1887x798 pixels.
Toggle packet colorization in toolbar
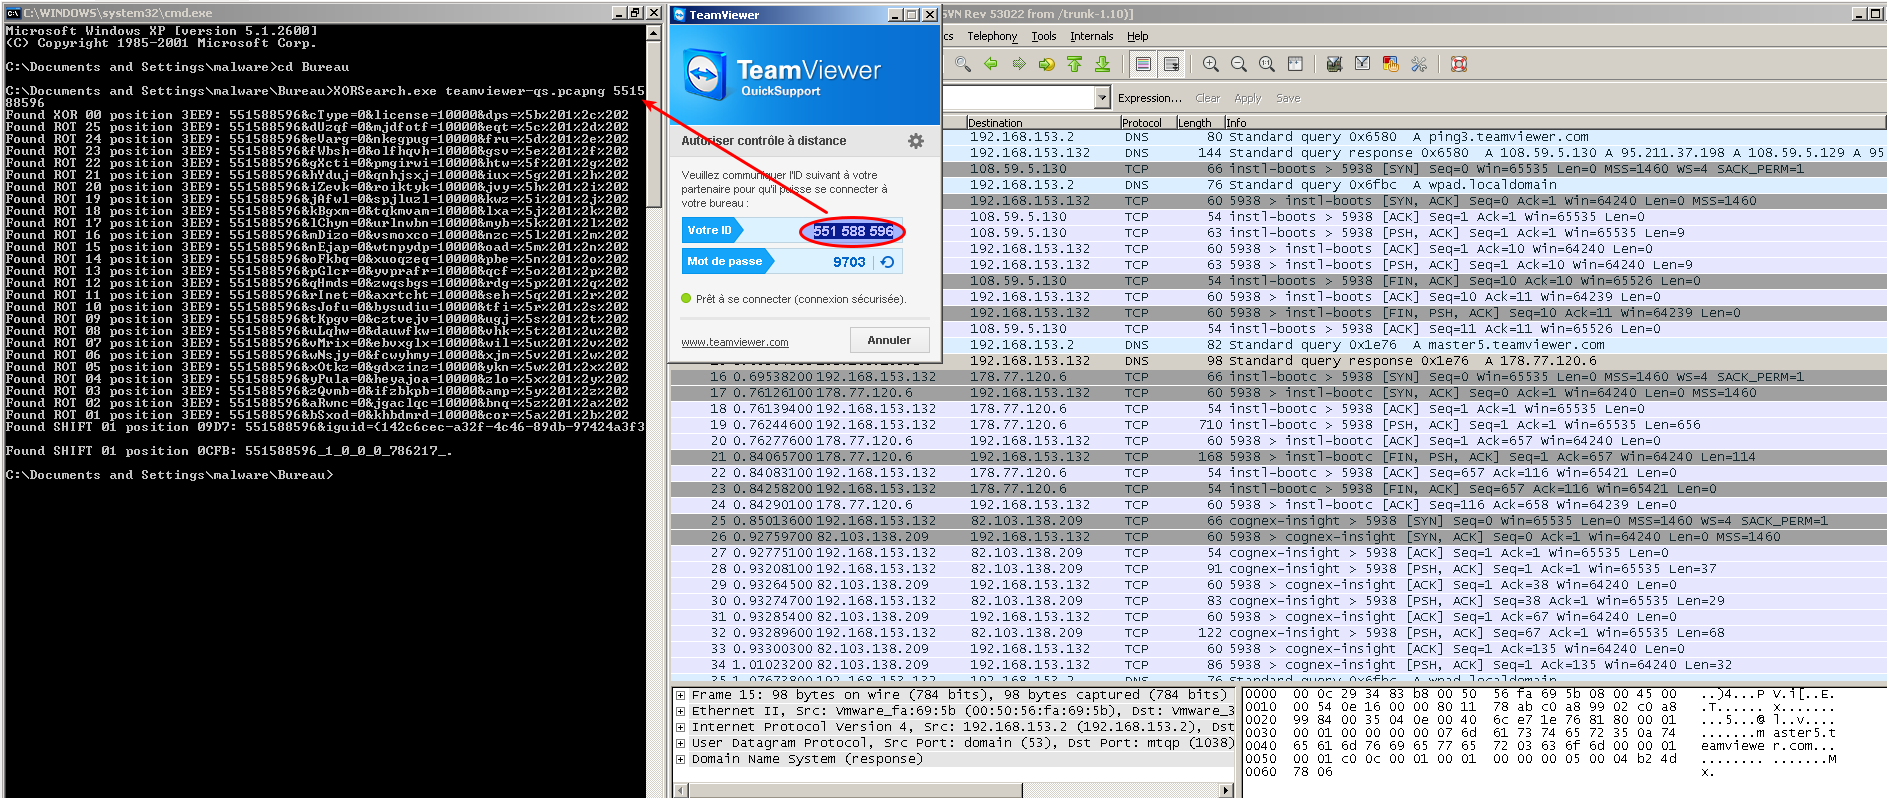pos(1143,64)
